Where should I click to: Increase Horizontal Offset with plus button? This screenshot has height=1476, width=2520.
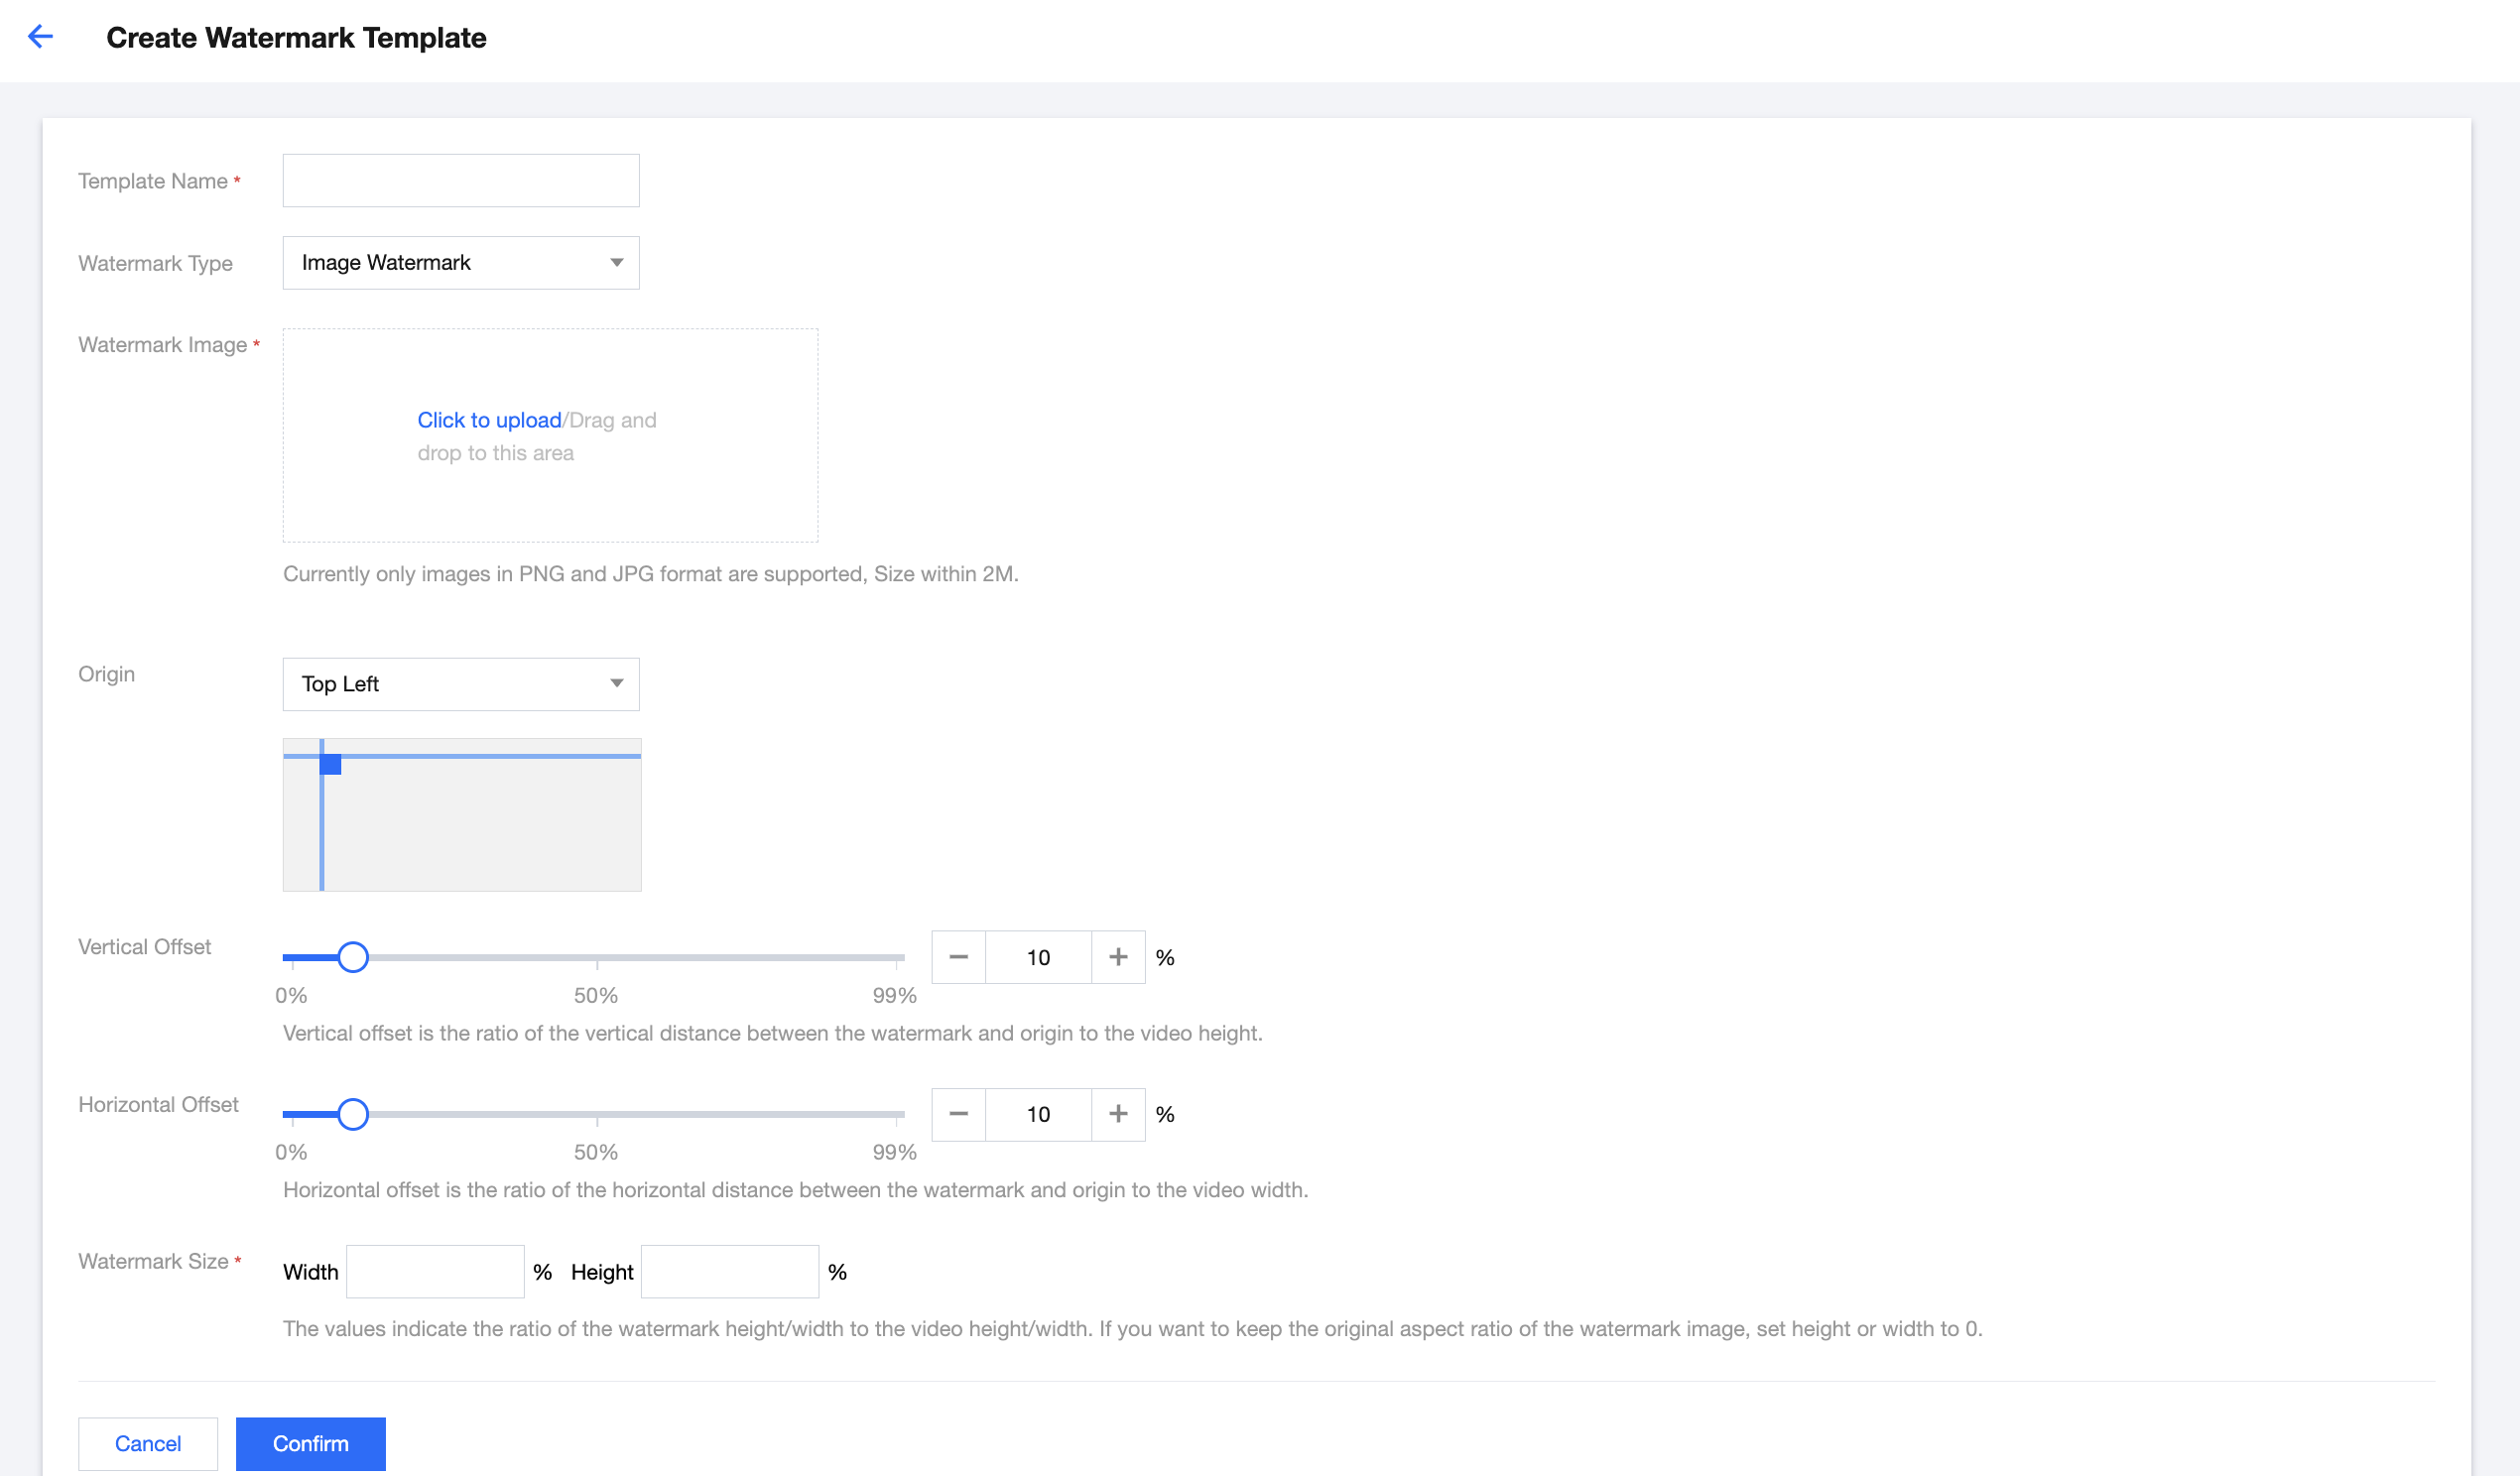coord(1118,1114)
